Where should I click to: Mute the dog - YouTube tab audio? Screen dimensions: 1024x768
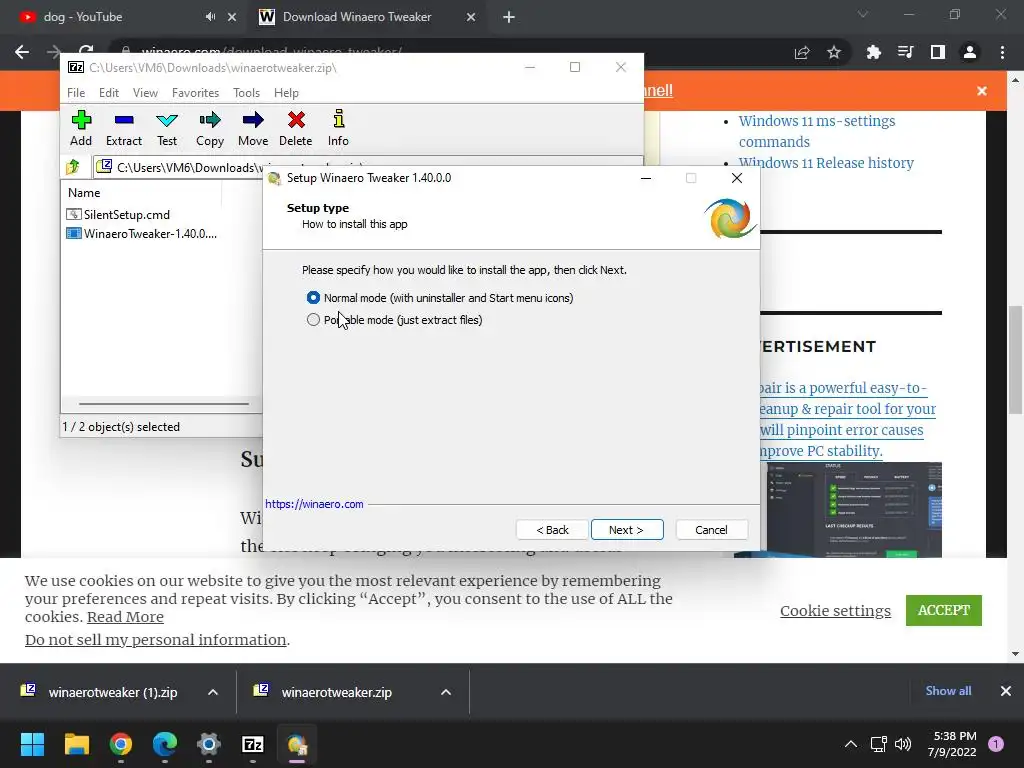point(210,17)
